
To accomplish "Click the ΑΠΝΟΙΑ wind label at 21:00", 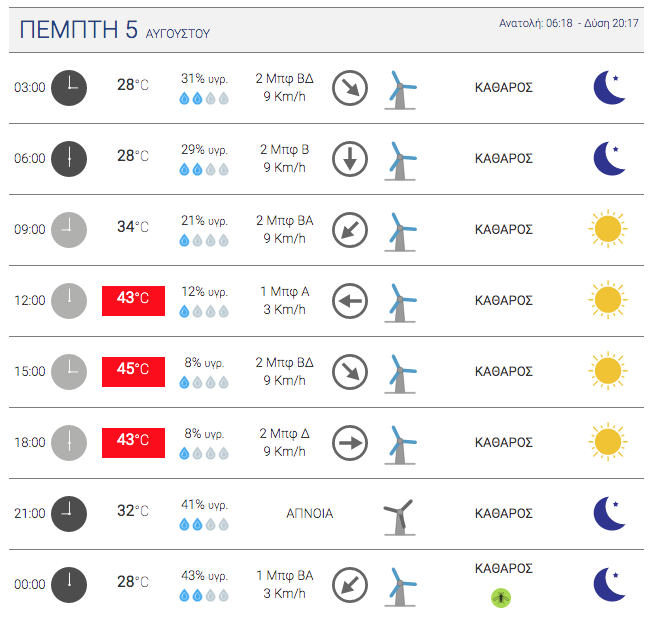I will tap(309, 513).
